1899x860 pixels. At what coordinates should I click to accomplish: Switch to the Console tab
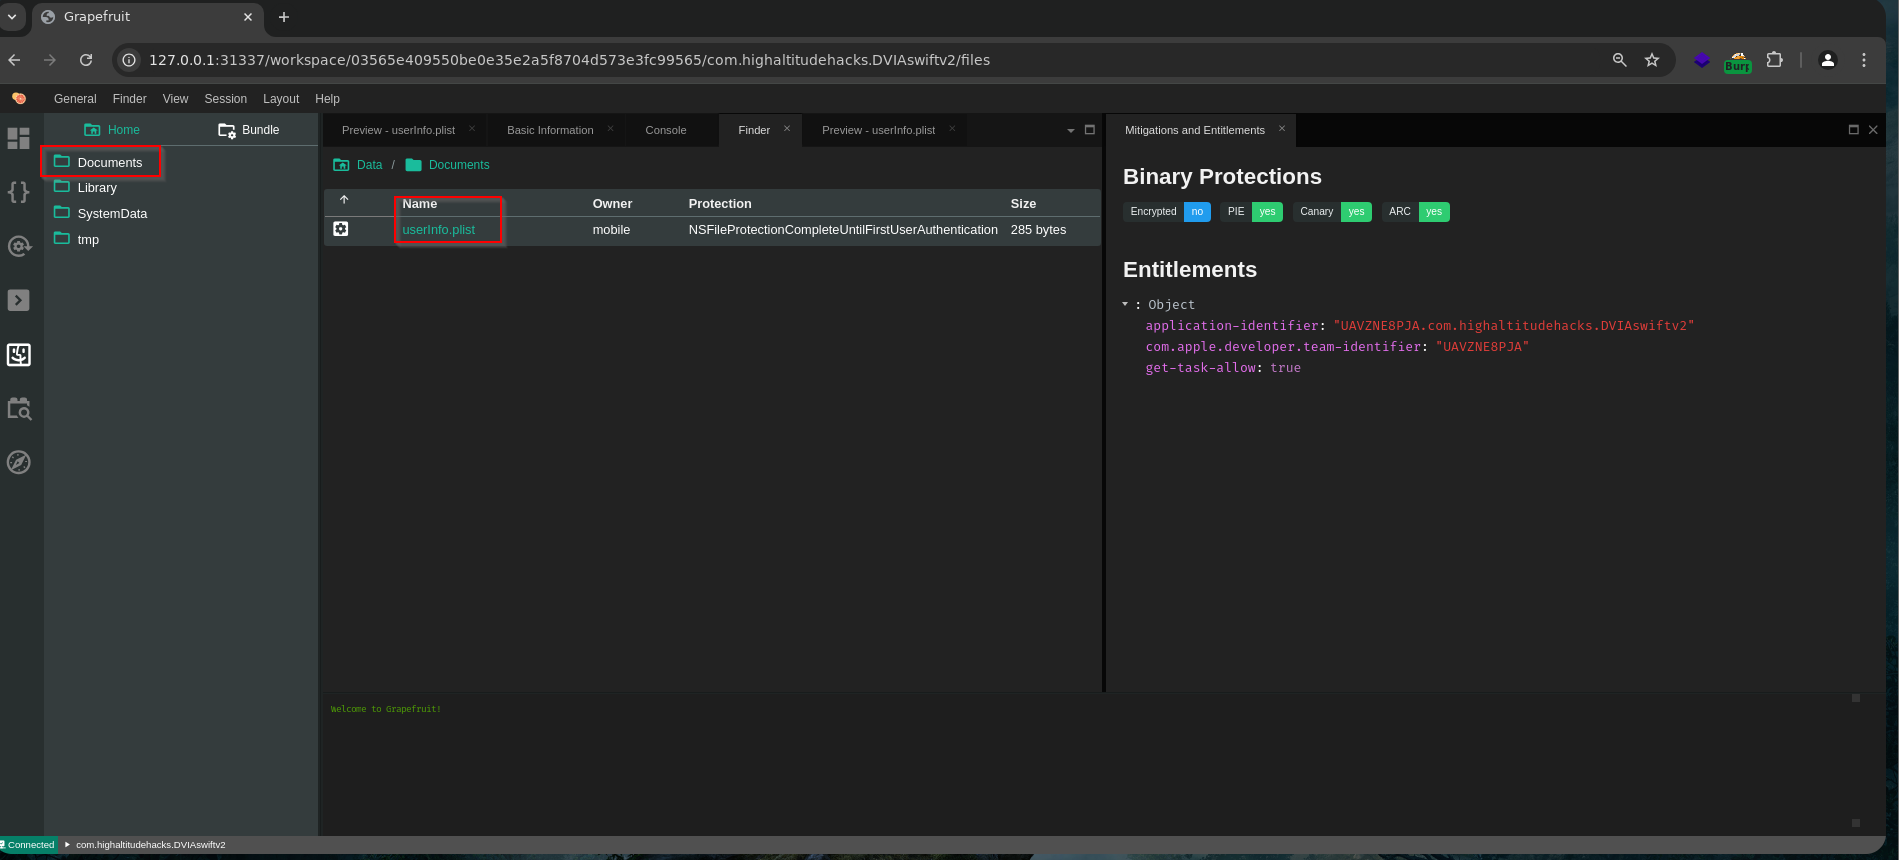[x=666, y=130]
